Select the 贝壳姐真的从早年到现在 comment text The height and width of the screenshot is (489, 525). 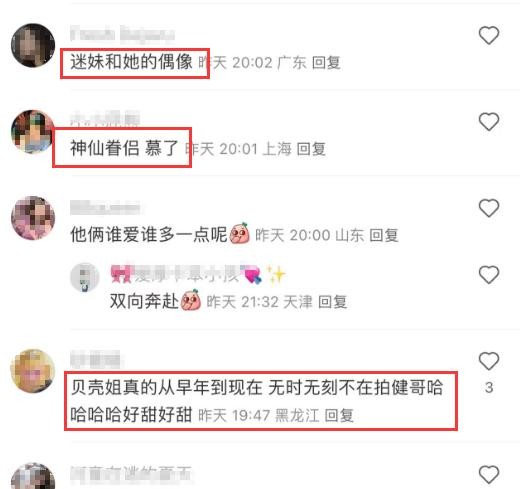[256, 401]
